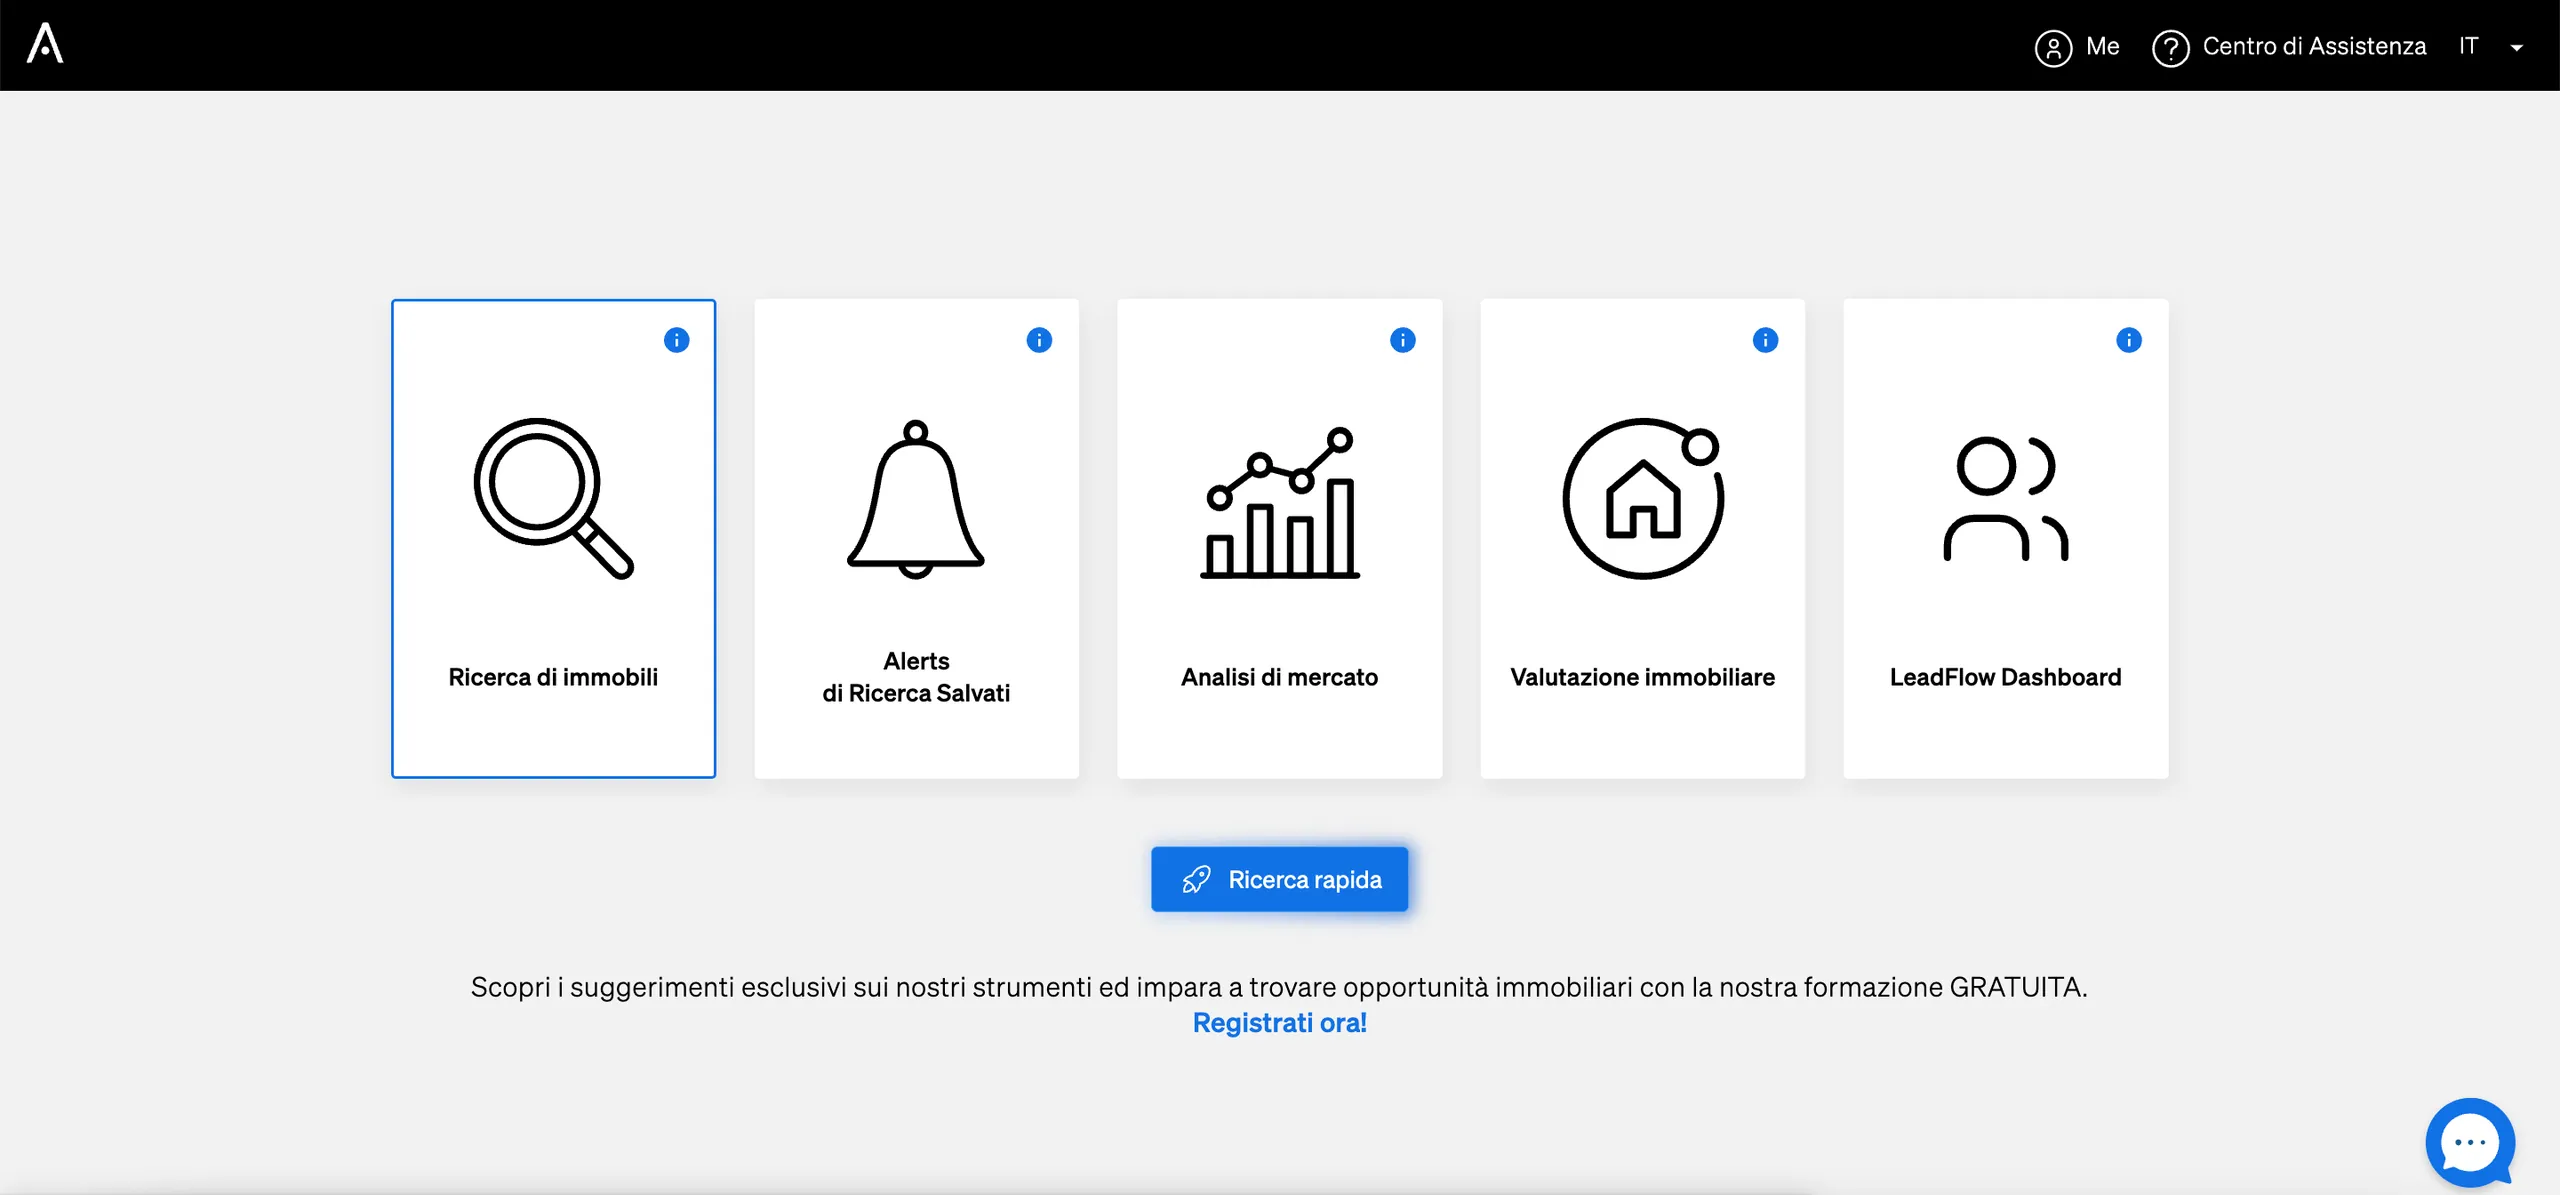Click info icon on Analisi di mercato card
Viewport: 2560px width, 1195px height.
[1402, 340]
